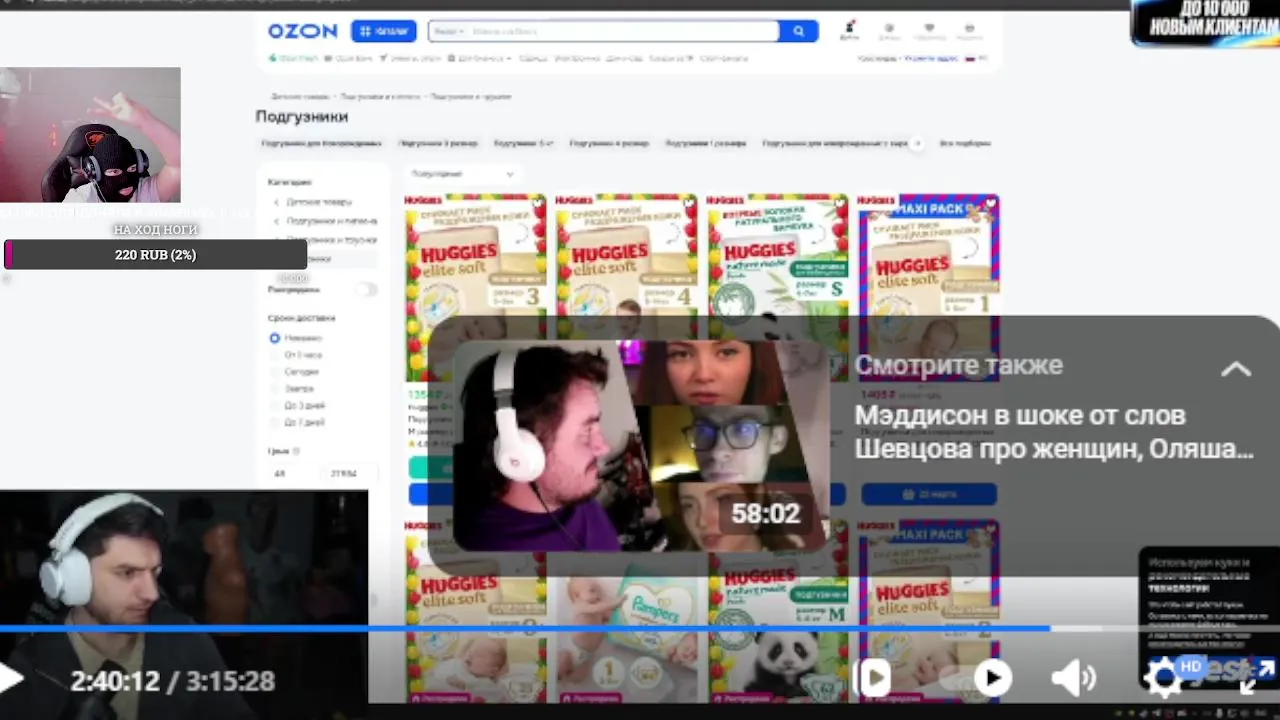Focus the Ozon search input field
Image resolution: width=1280 pixels, height=720 pixels.
click(622, 31)
